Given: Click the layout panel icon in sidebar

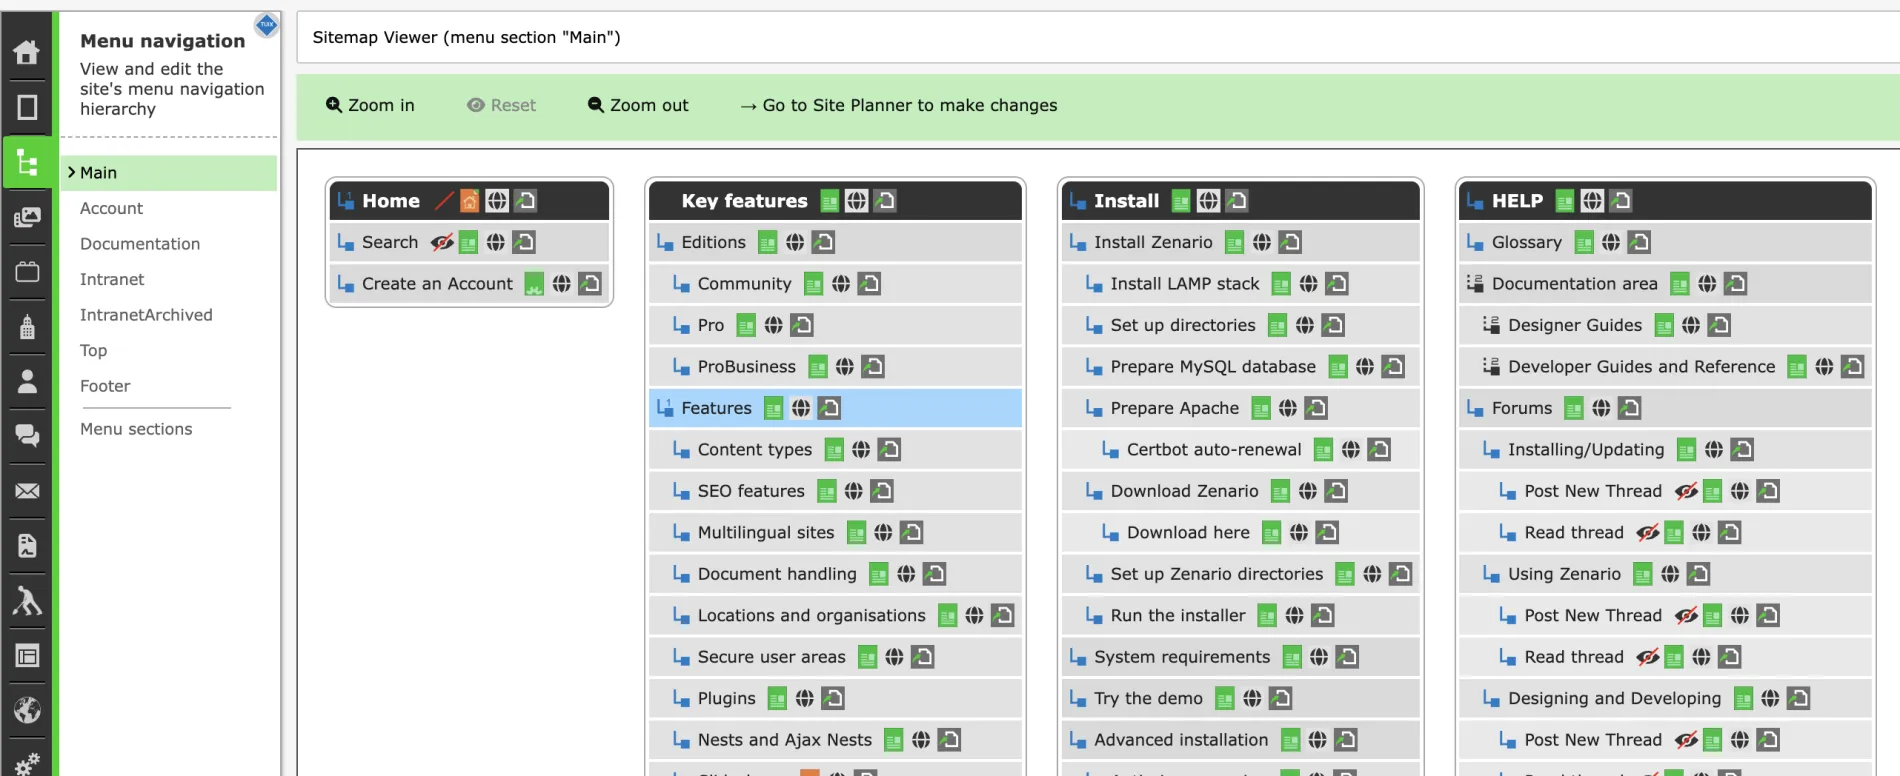Looking at the screenshot, I should pyautogui.click(x=27, y=656).
